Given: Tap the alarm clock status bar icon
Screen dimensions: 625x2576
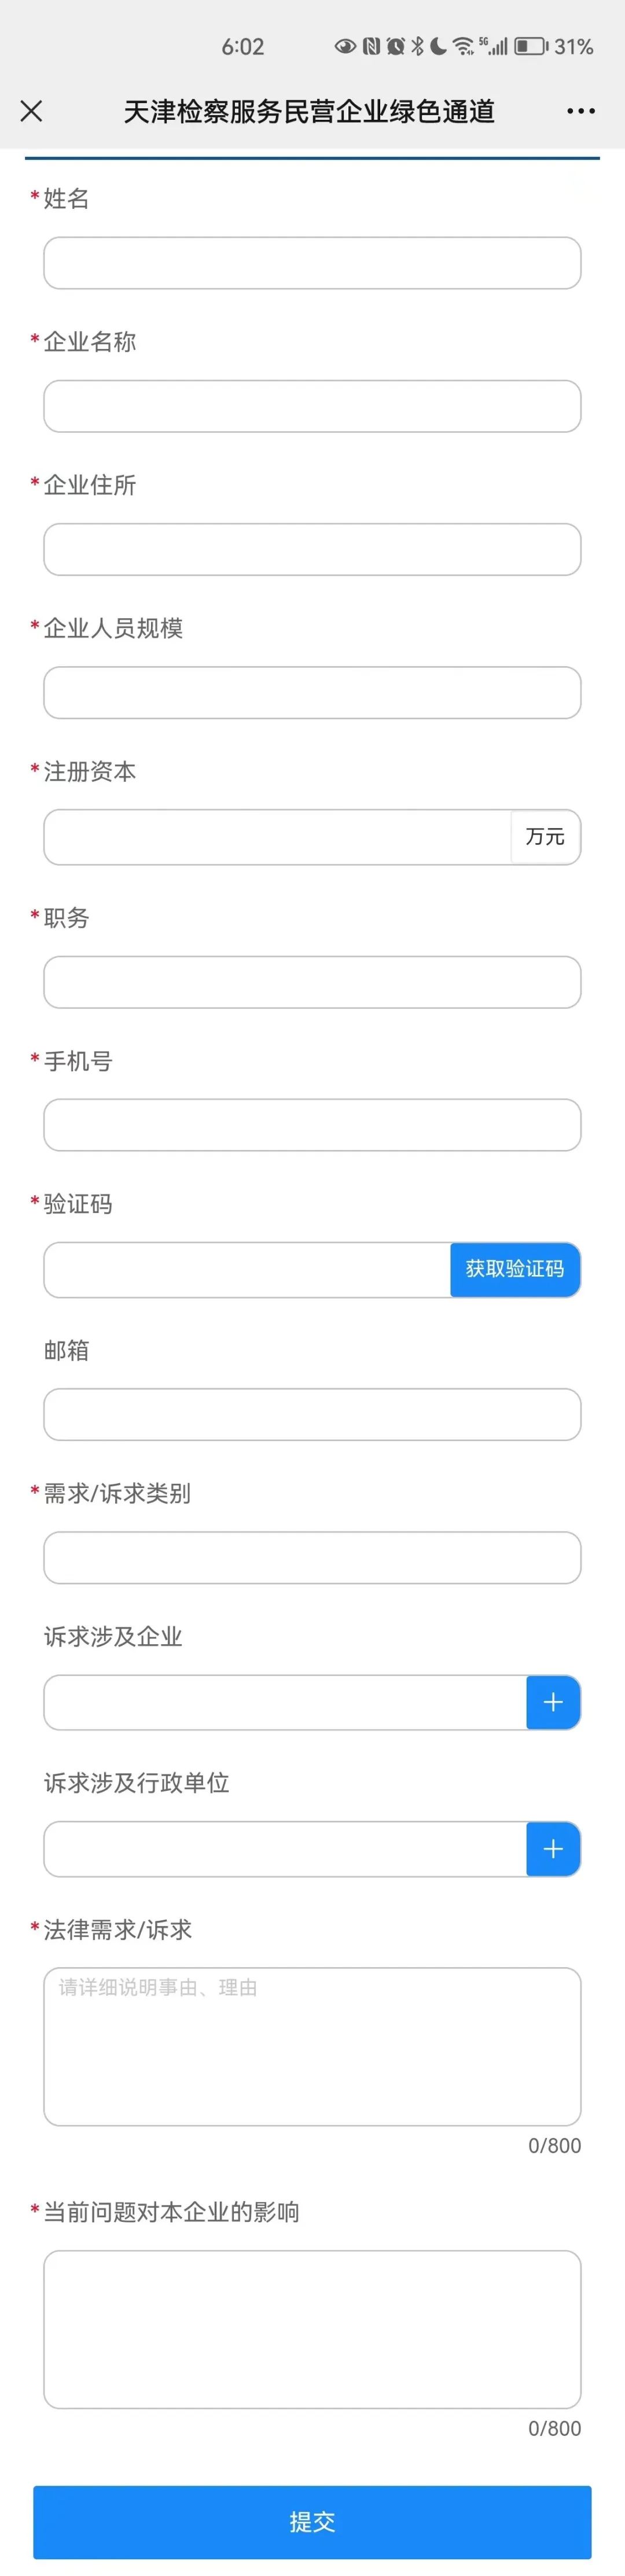Looking at the screenshot, I should 396,45.
